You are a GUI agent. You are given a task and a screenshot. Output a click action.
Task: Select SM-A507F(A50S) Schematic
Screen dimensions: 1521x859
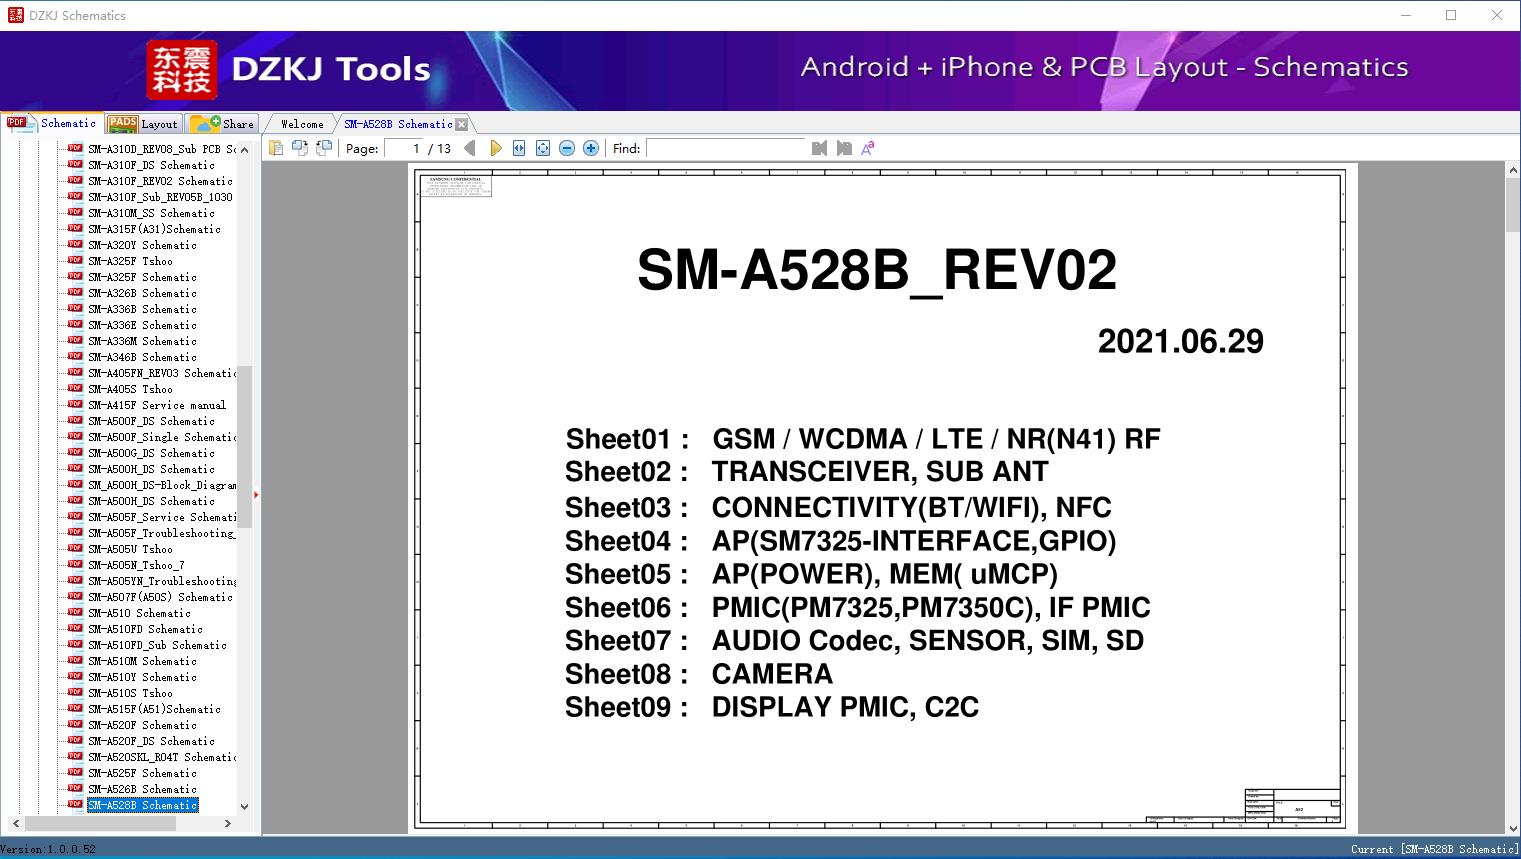click(160, 597)
